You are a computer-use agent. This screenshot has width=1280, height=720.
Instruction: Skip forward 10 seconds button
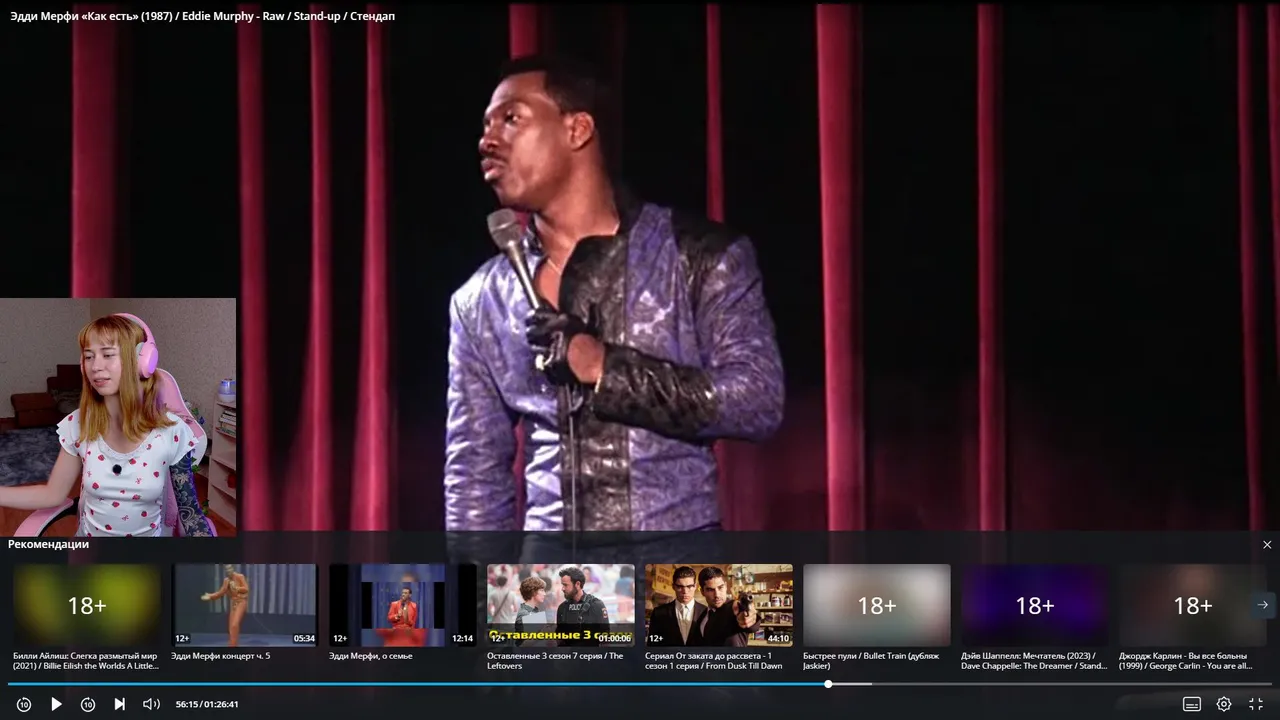[x=88, y=704]
